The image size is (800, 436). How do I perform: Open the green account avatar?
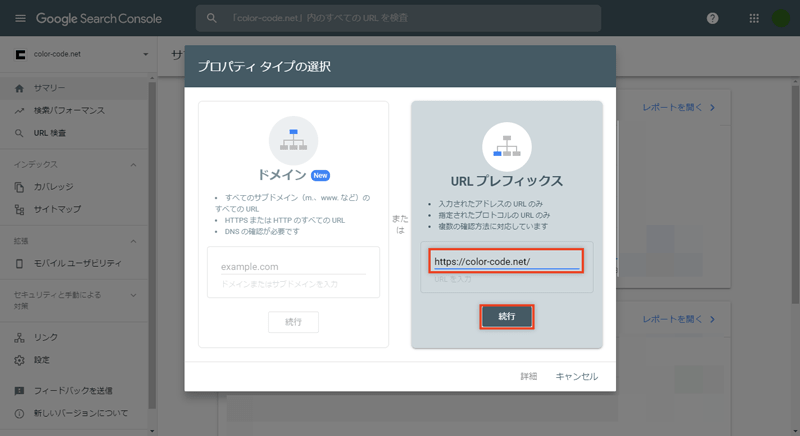pyautogui.click(x=781, y=18)
